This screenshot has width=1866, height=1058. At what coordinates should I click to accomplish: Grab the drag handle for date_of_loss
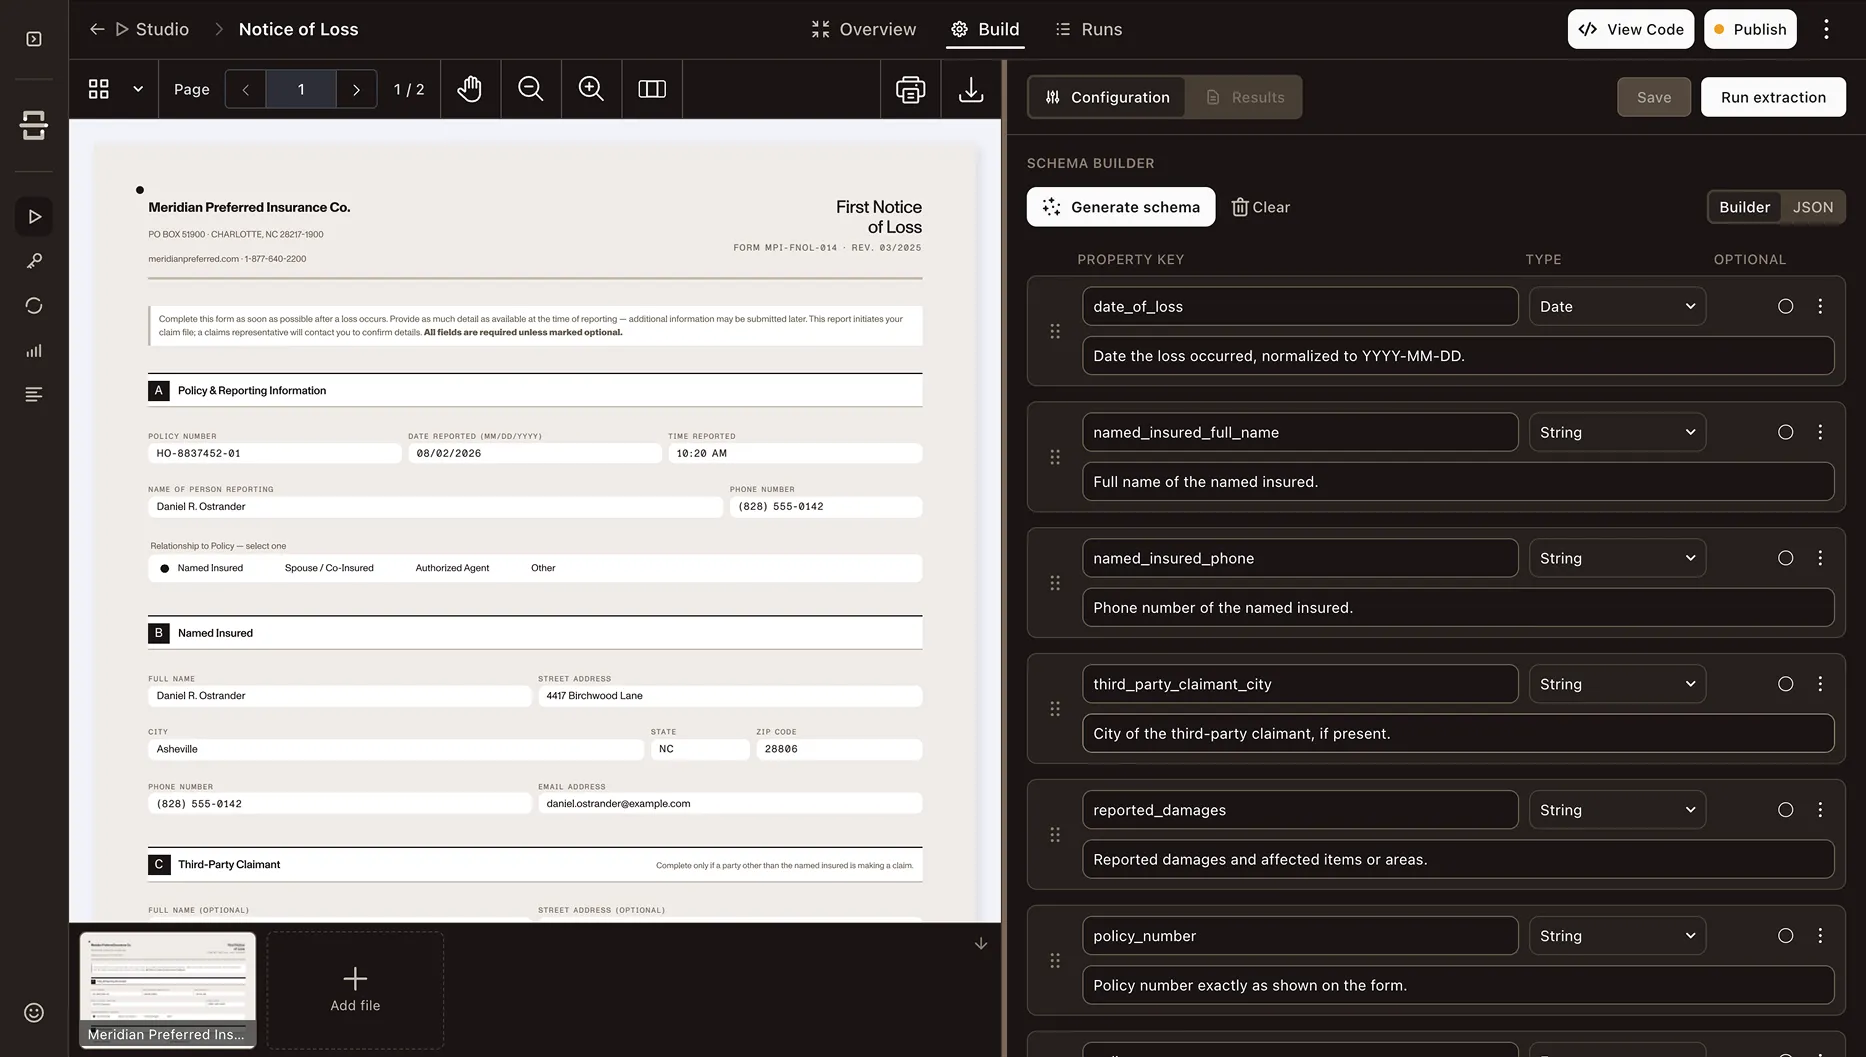click(x=1055, y=331)
